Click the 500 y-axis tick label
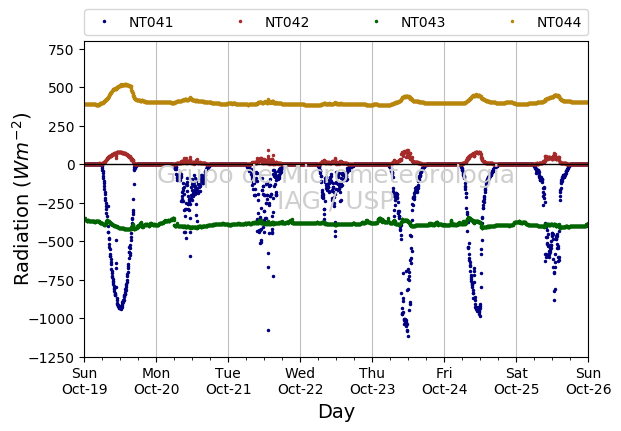 tap(61, 88)
